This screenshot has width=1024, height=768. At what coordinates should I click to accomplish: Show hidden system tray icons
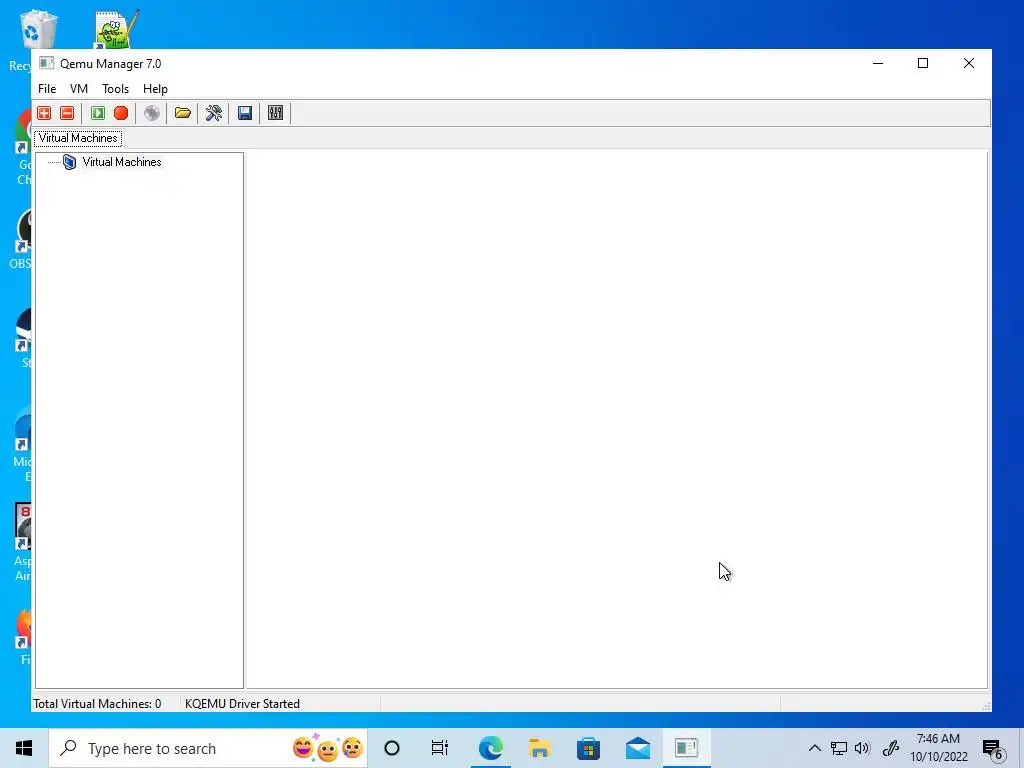814,748
